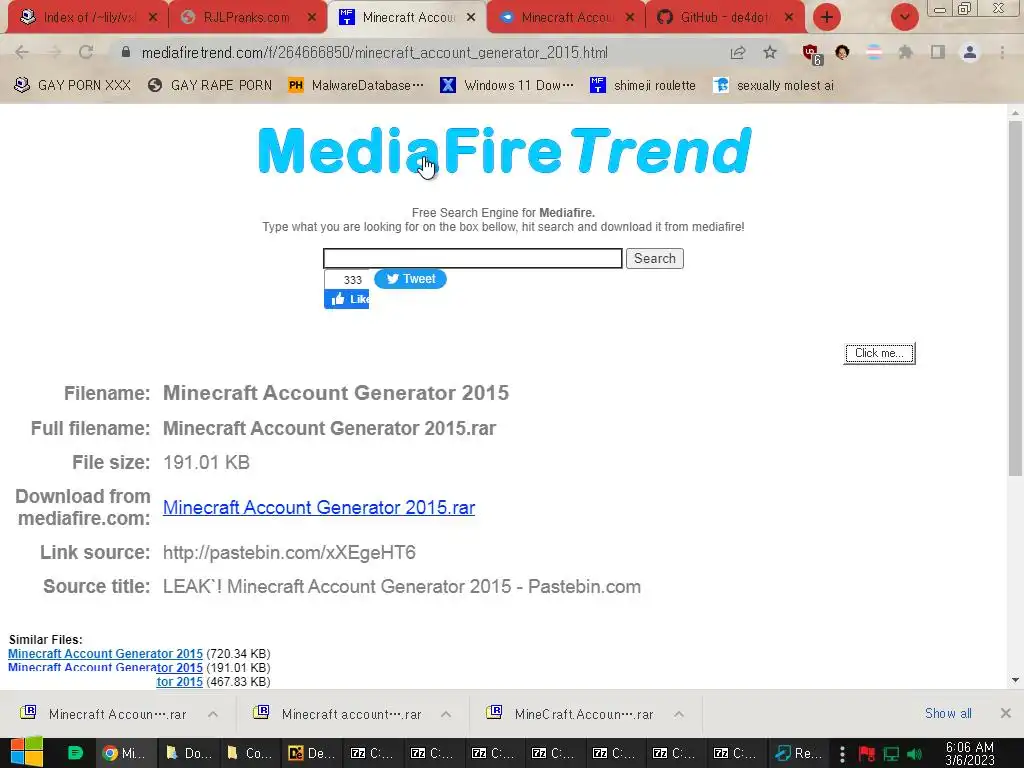Show taskbar overflow three-dot menu
This screenshot has height=768, width=1024.
[x=842, y=754]
